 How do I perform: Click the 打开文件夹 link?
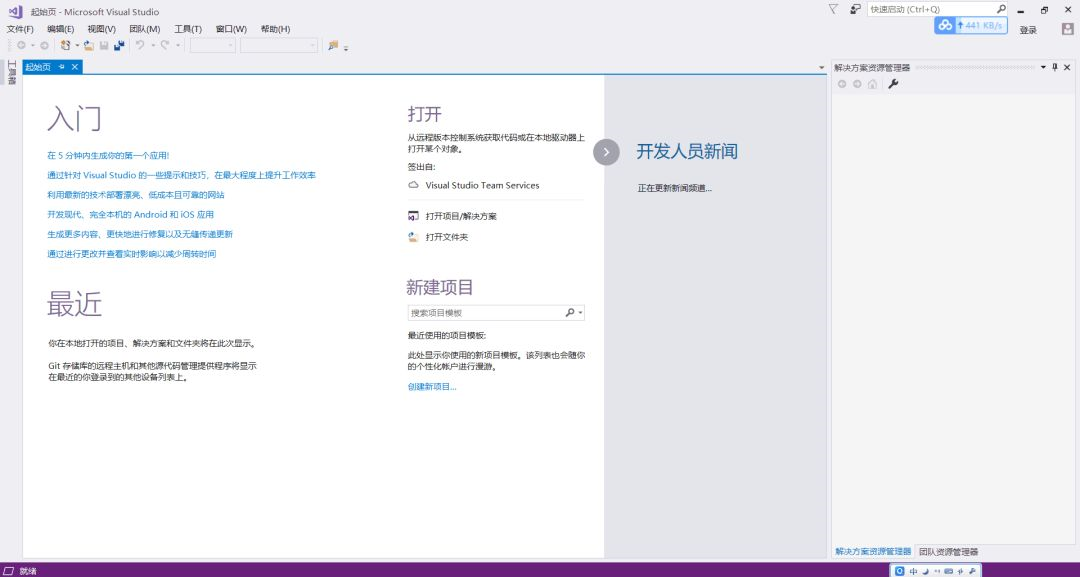pos(446,237)
